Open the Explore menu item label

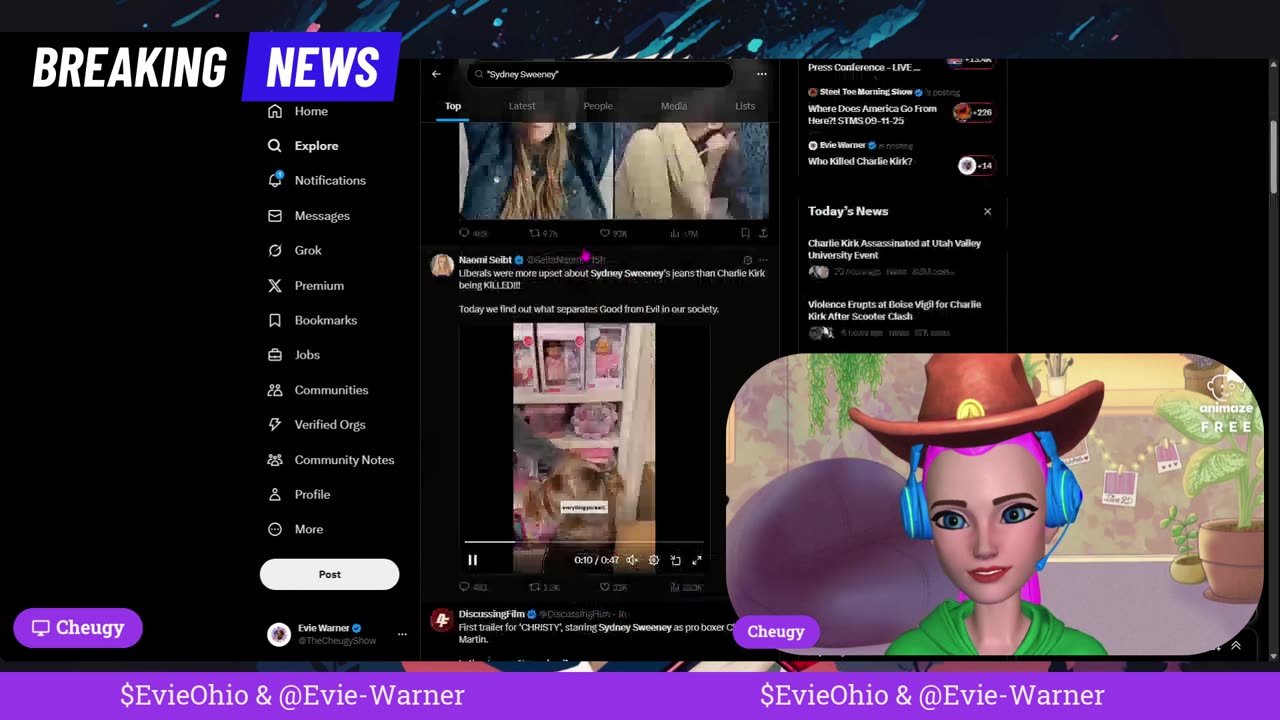pos(316,146)
